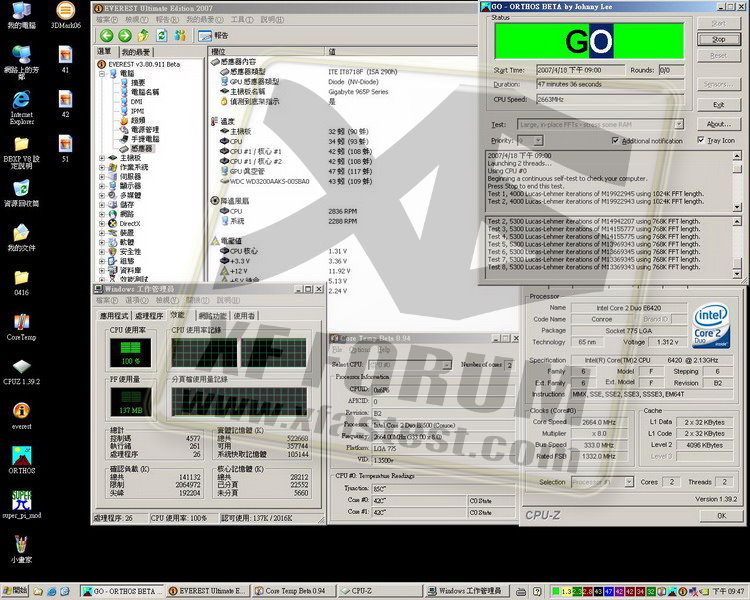The width and height of the screenshot is (750, 600).
Task: Open the super_pi_mod desktop icon
Action: coord(22,504)
